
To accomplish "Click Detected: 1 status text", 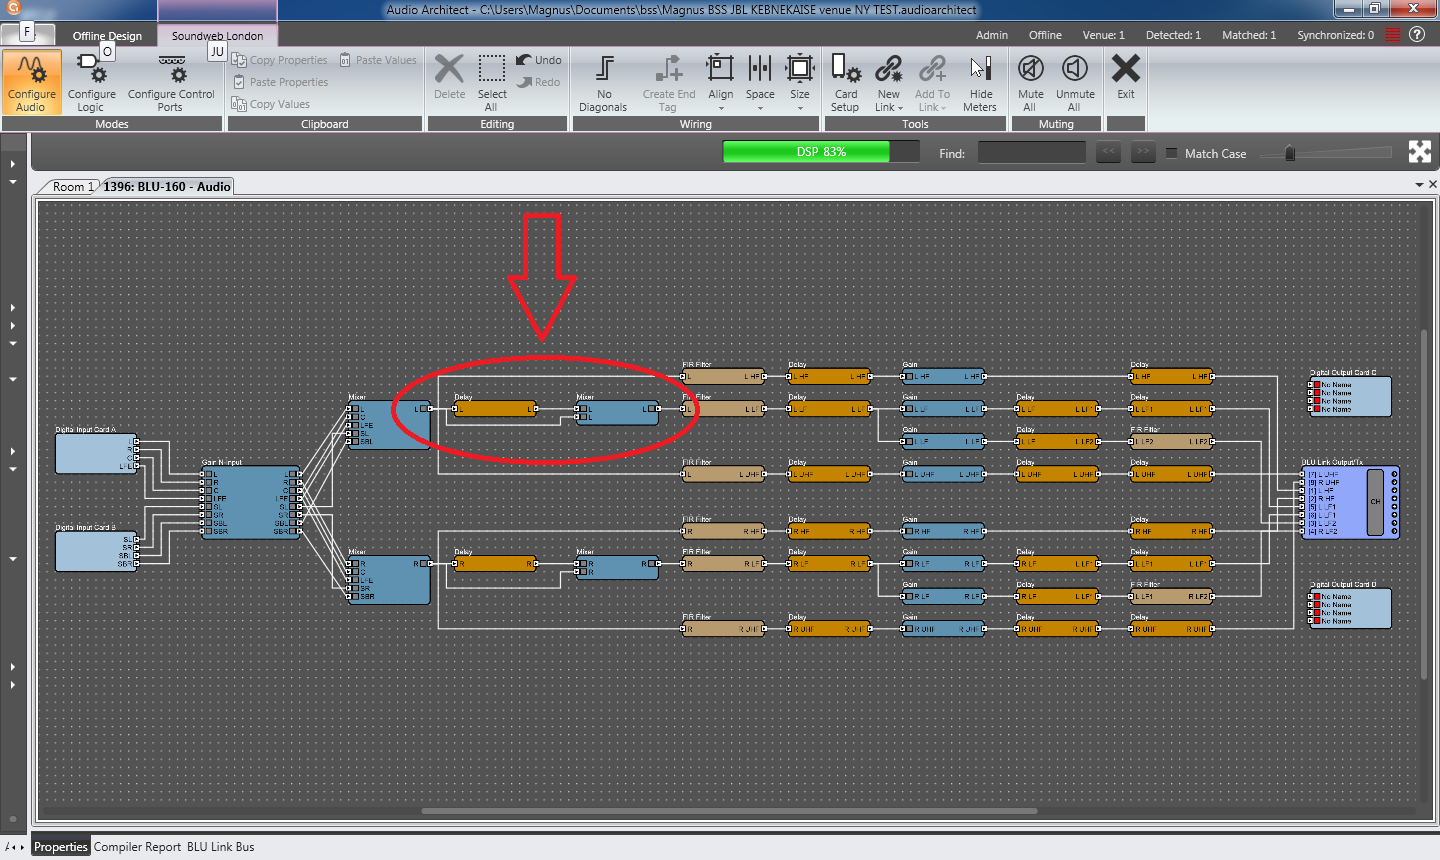I will 1173,35.
